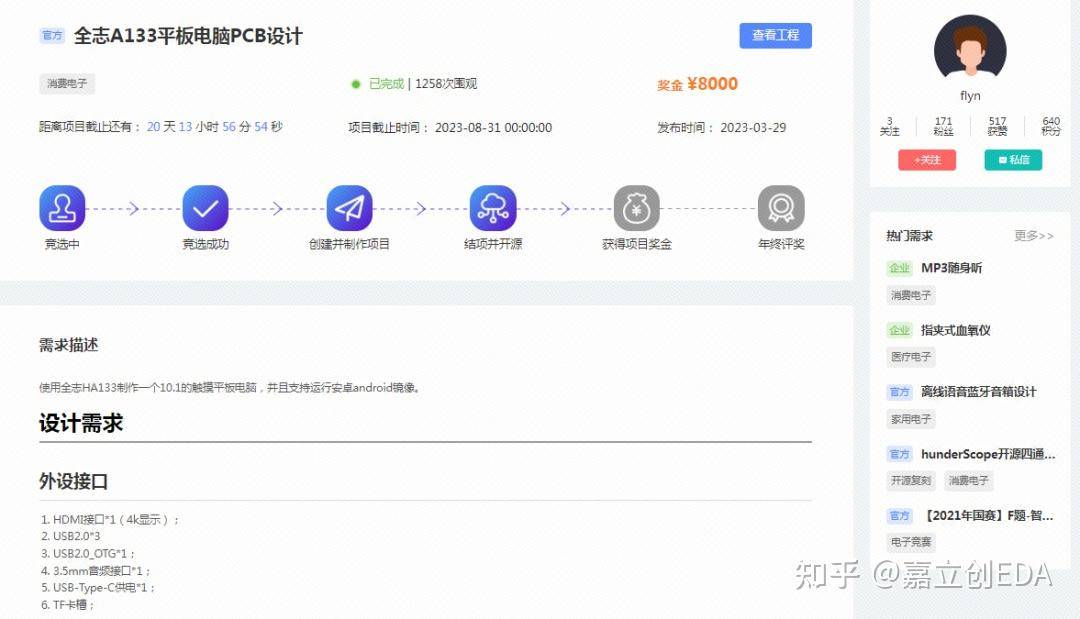Open the MP3随身听 requirement
The image size is (1080, 619).
[951, 268]
